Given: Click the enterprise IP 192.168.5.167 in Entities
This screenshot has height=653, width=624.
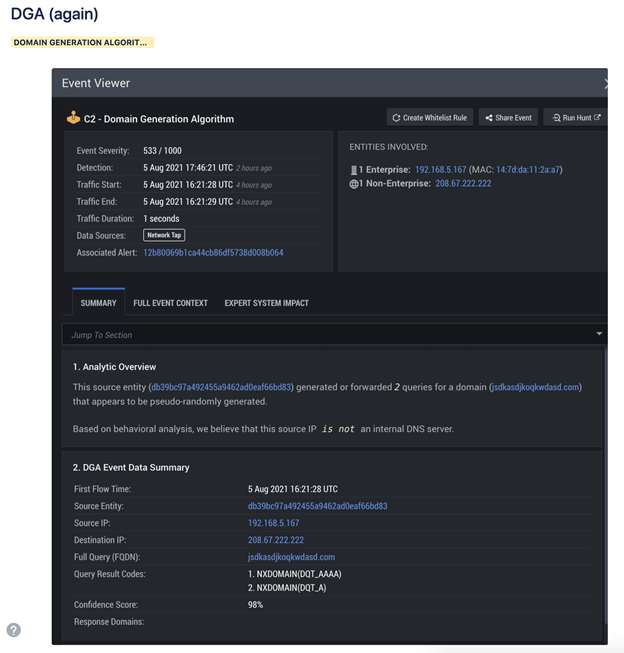Looking at the screenshot, I should pos(441,170).
